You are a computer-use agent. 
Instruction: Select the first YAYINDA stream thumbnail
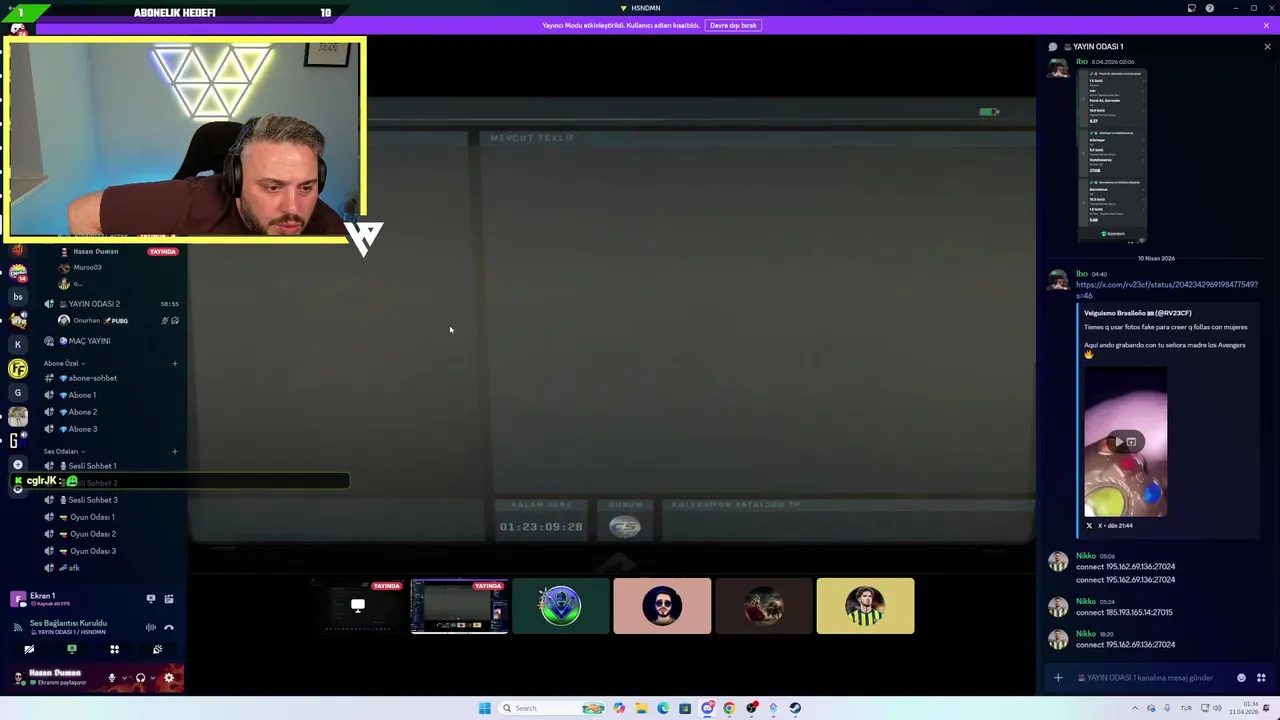coord(357,606)
